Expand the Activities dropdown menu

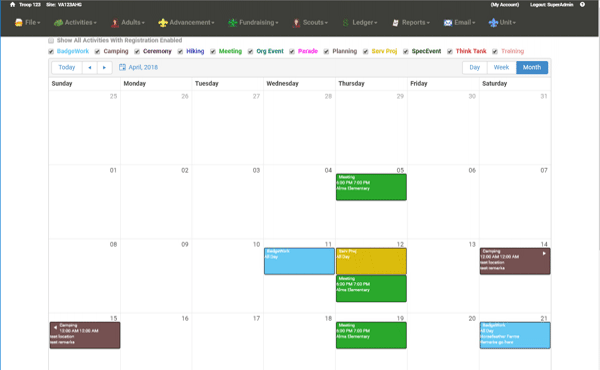coord(75,23)
